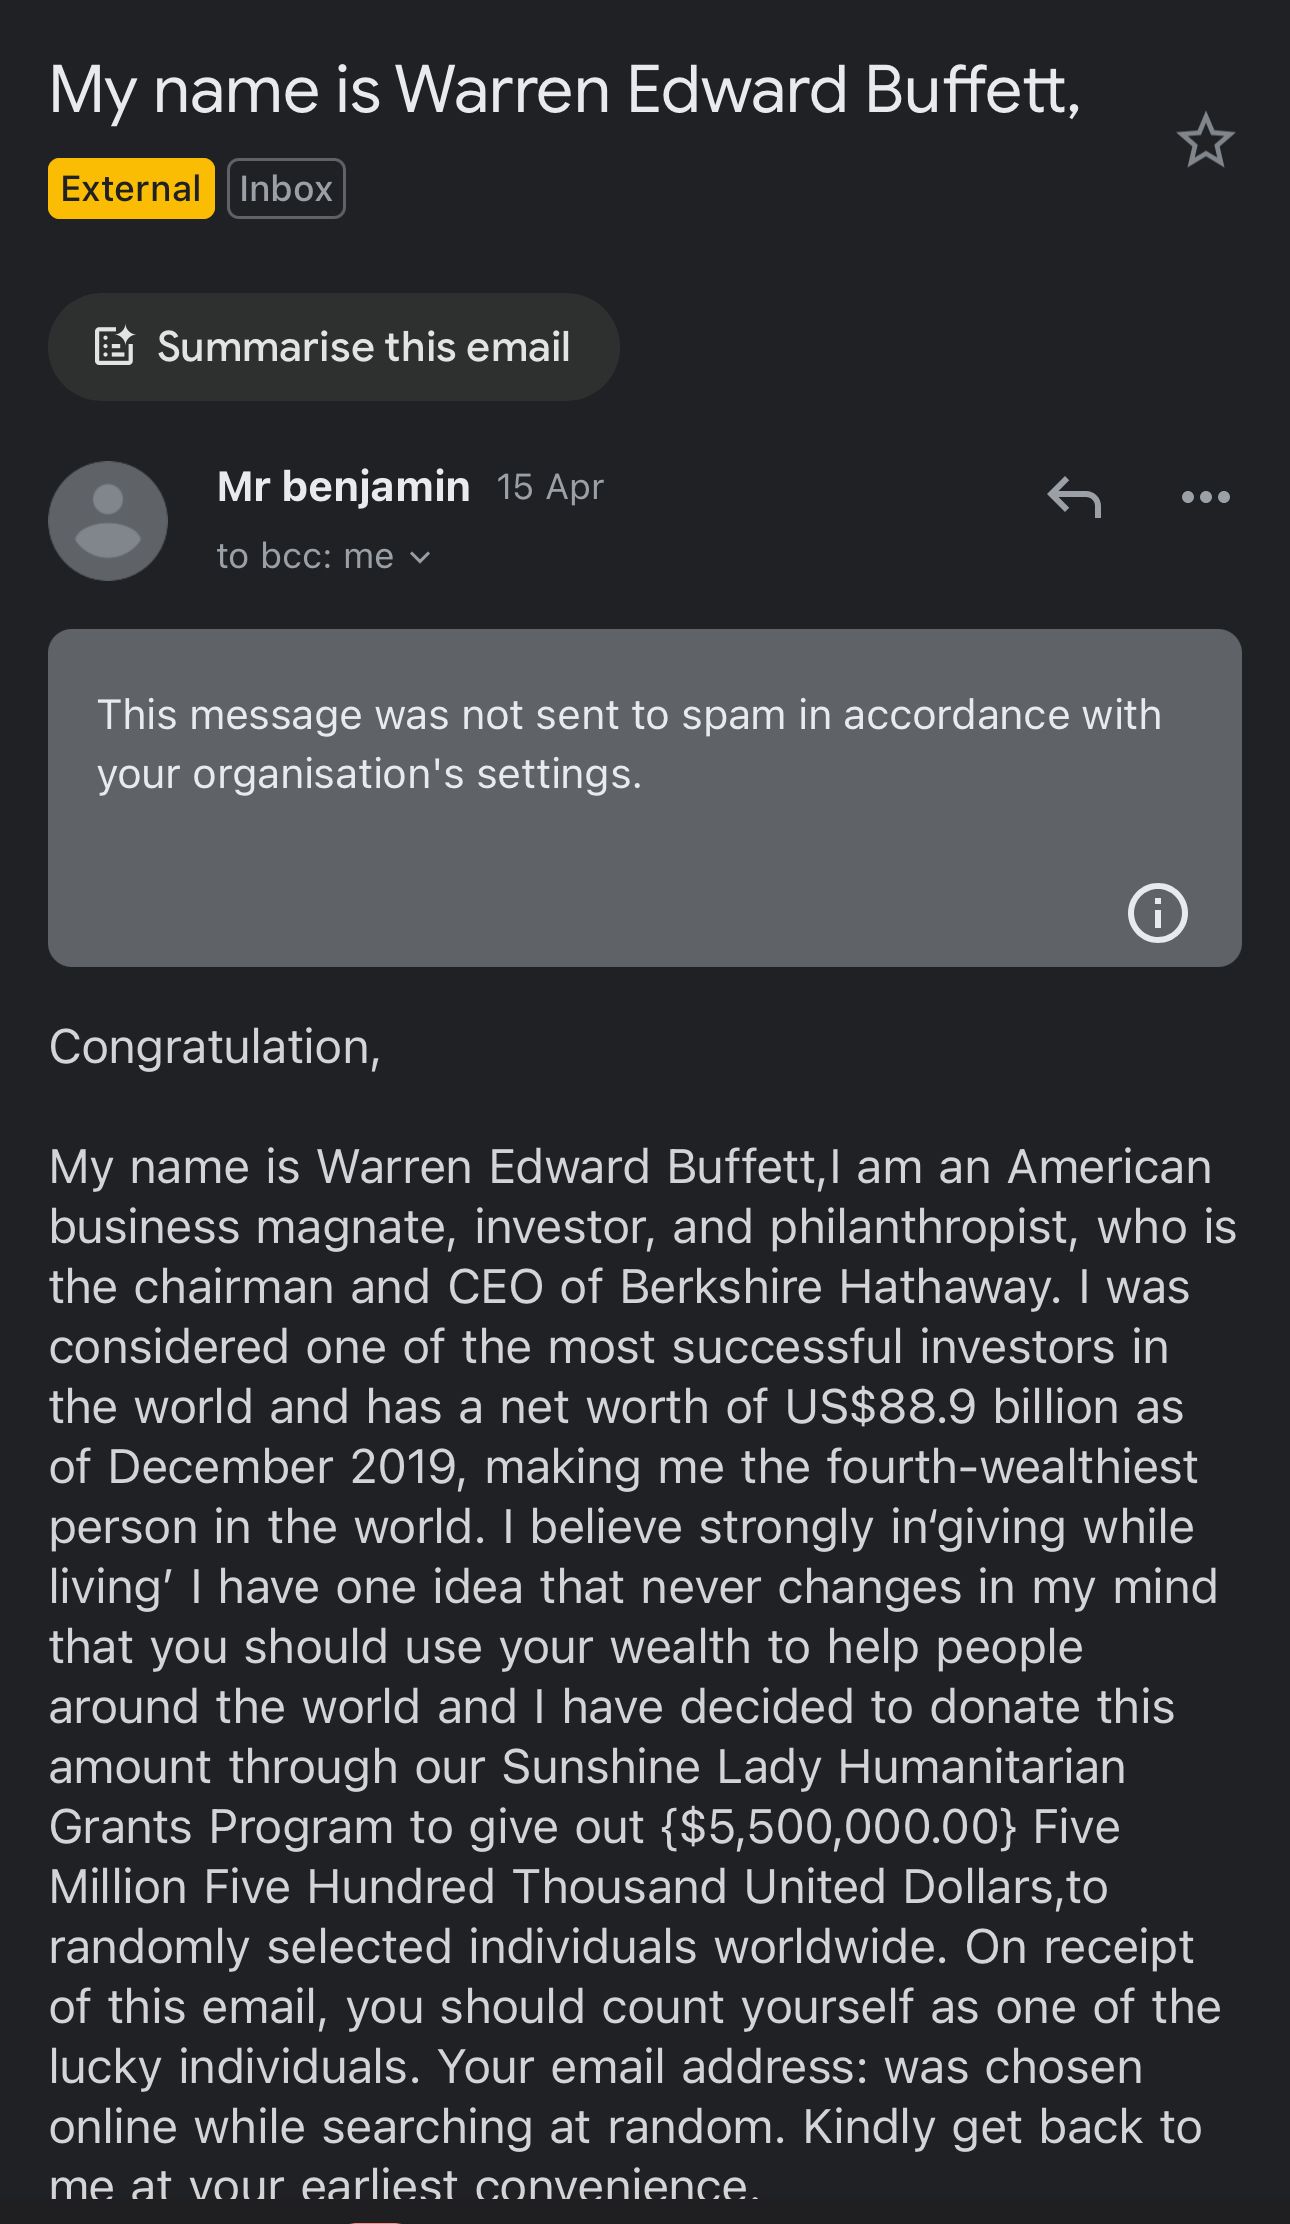The width and height of the screenshot is (1290, 2224).
Task: Star this Warren Buffett email
Action: tap(1205, 140)
